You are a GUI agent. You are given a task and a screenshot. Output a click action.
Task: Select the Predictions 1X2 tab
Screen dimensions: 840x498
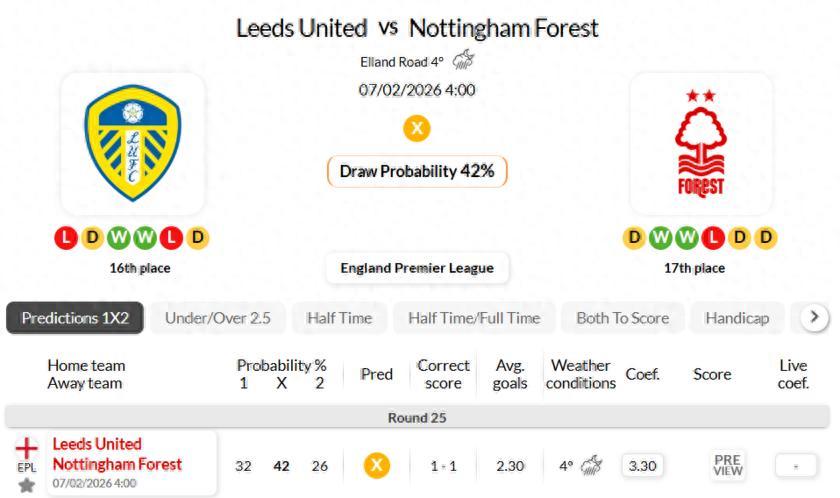76,318
